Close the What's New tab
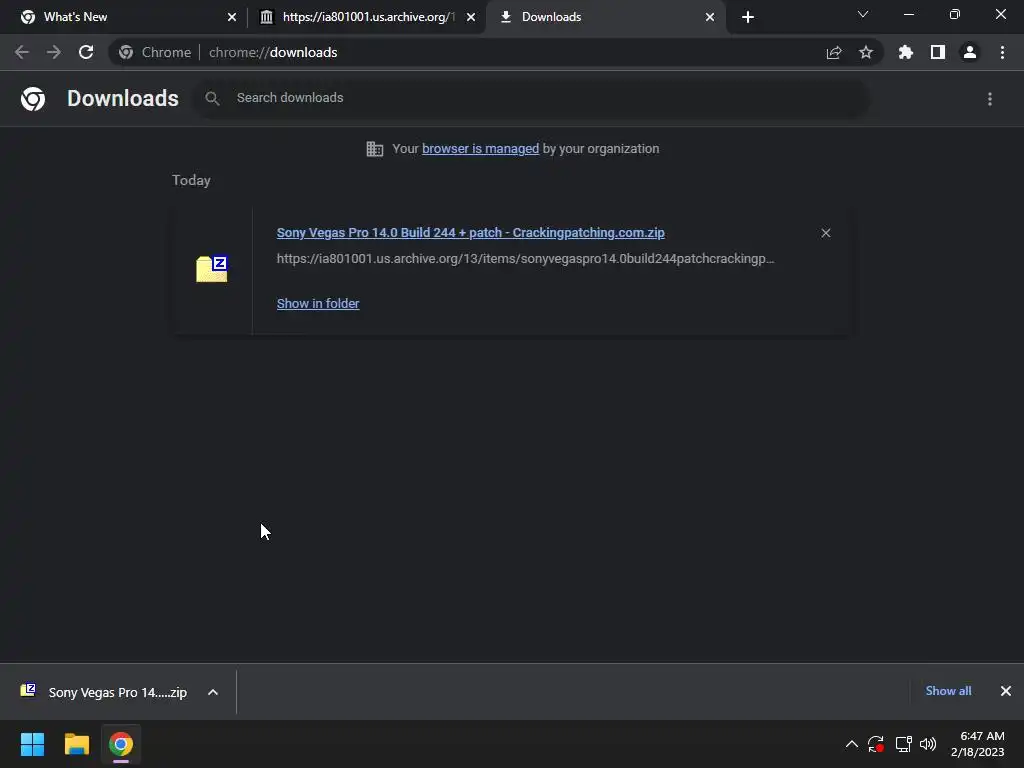The image size is (1024, 768). [x=232, y=17]
